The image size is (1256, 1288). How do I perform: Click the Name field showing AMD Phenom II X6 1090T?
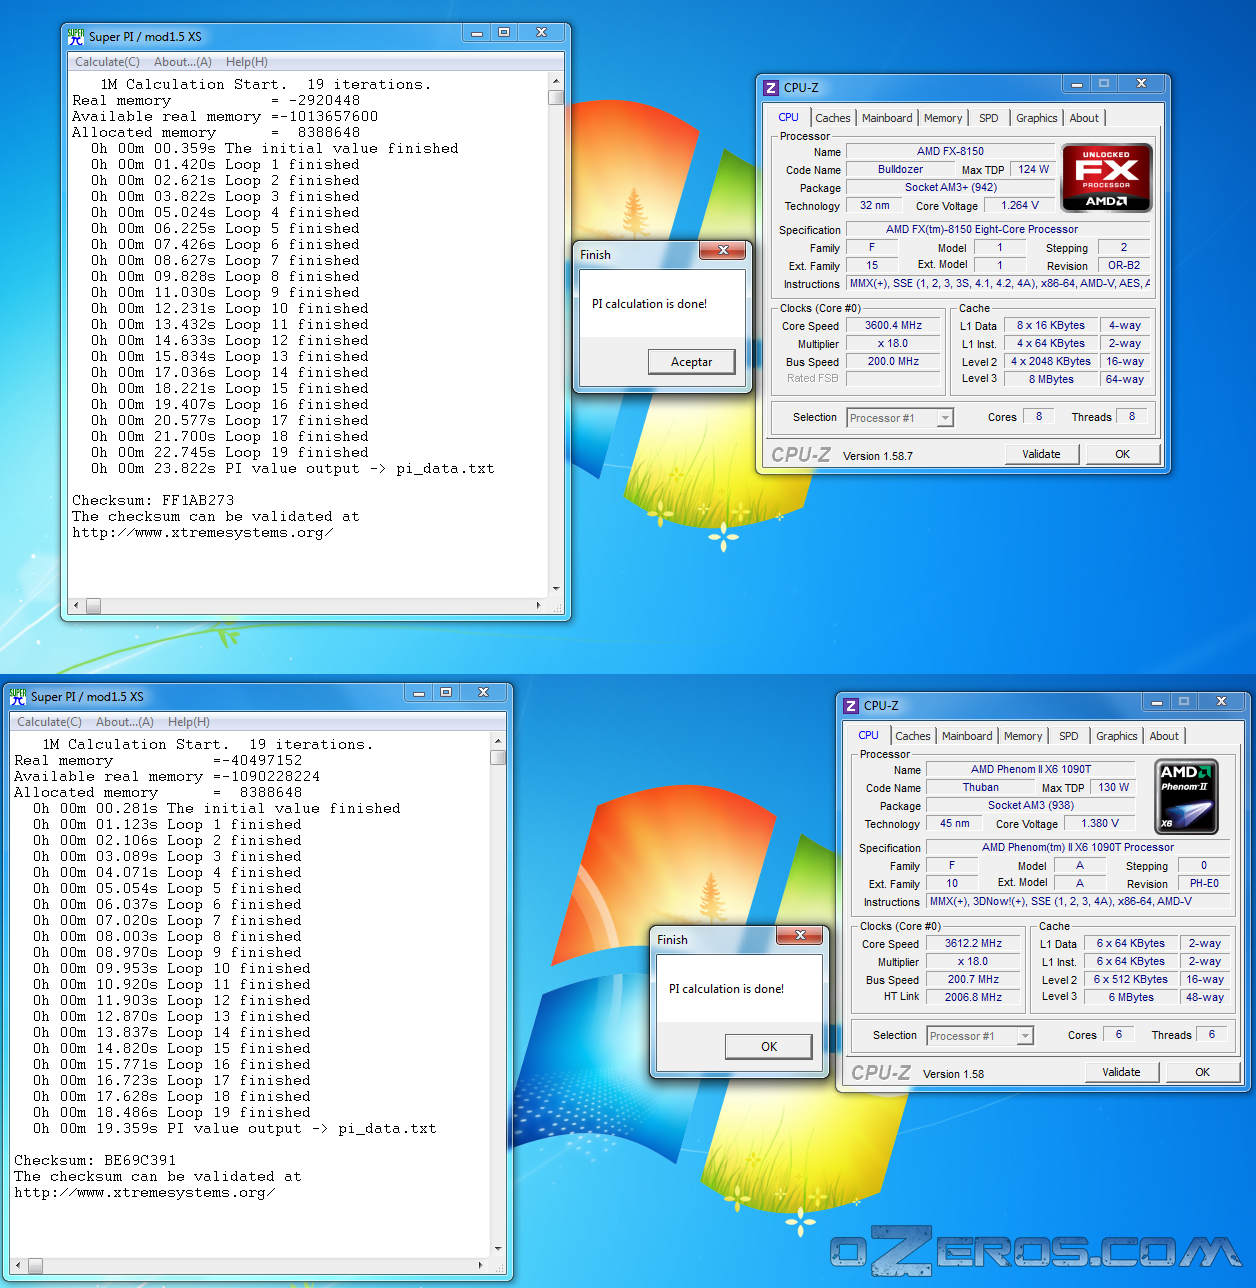[x=1030, y=770]
